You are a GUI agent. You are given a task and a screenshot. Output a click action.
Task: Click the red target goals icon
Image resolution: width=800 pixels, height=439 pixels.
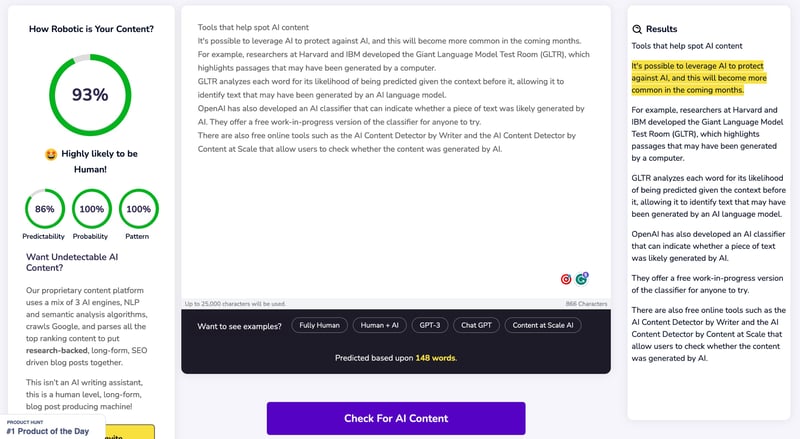(x=566, y=279)
